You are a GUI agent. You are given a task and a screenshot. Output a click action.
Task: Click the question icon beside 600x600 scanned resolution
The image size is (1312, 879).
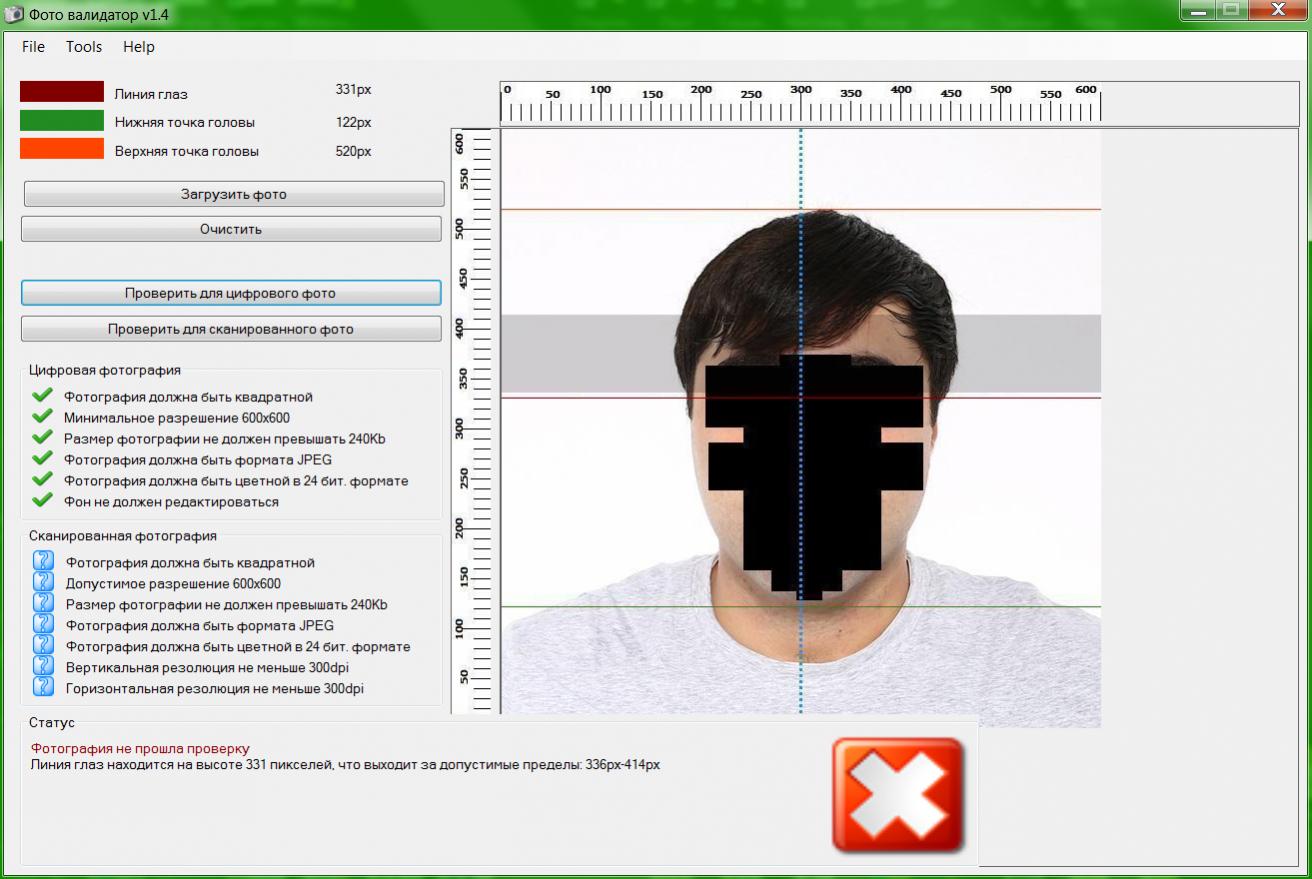click(x=43, y=583)
